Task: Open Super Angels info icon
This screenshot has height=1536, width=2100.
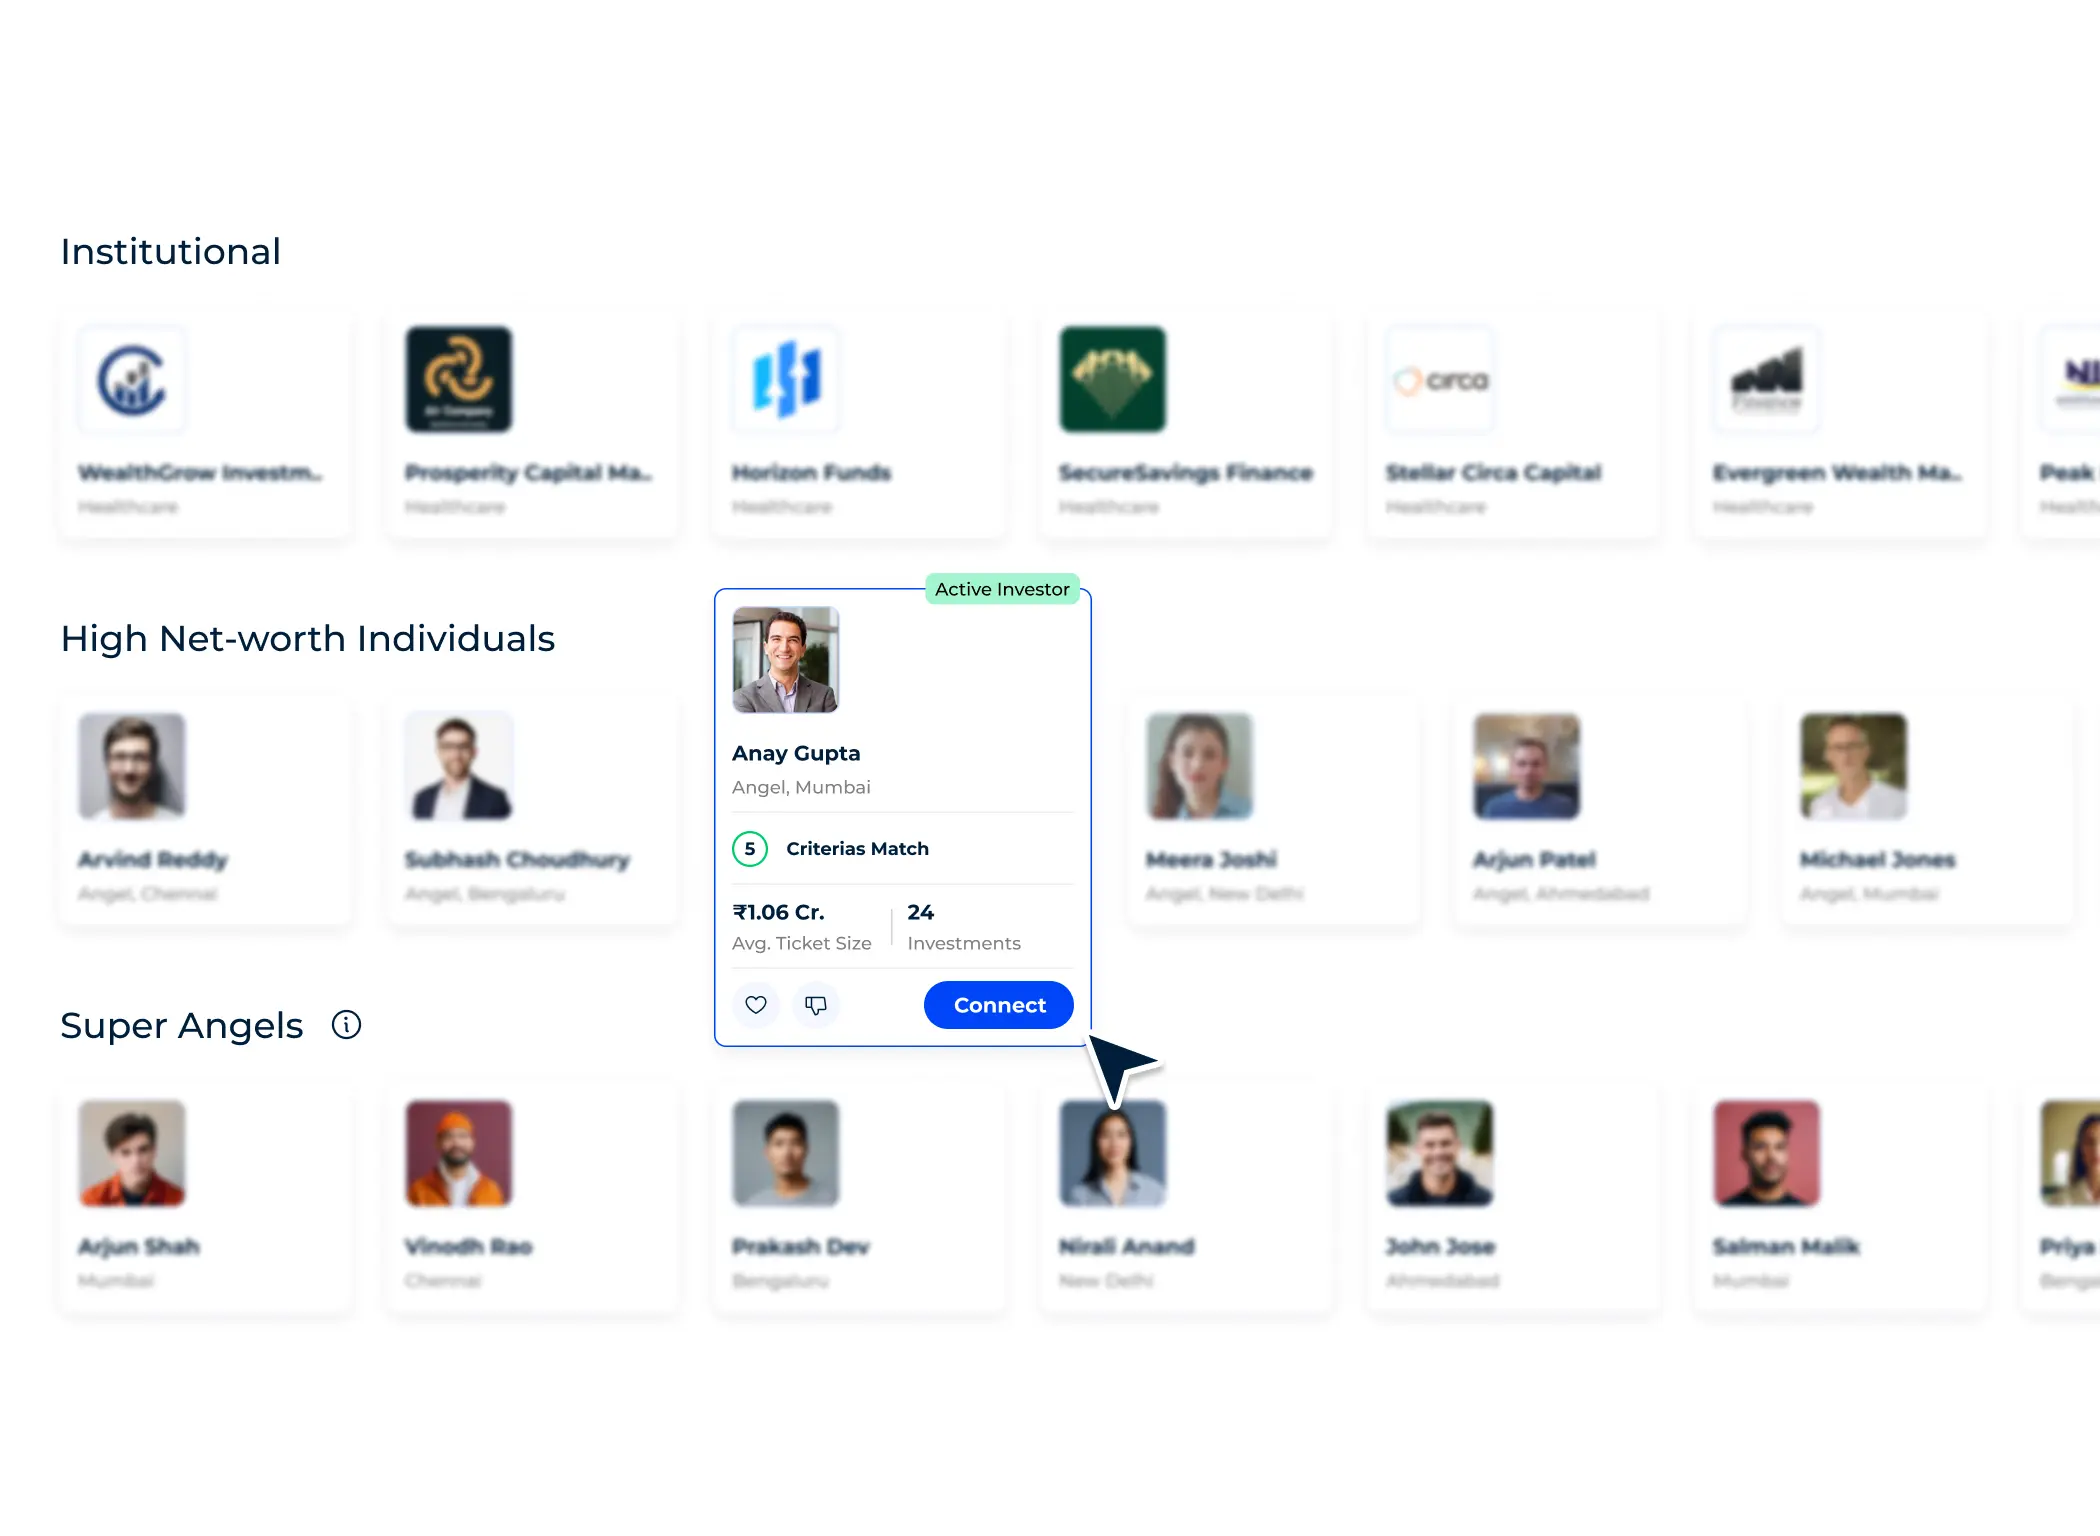Action: [346, 1025]
